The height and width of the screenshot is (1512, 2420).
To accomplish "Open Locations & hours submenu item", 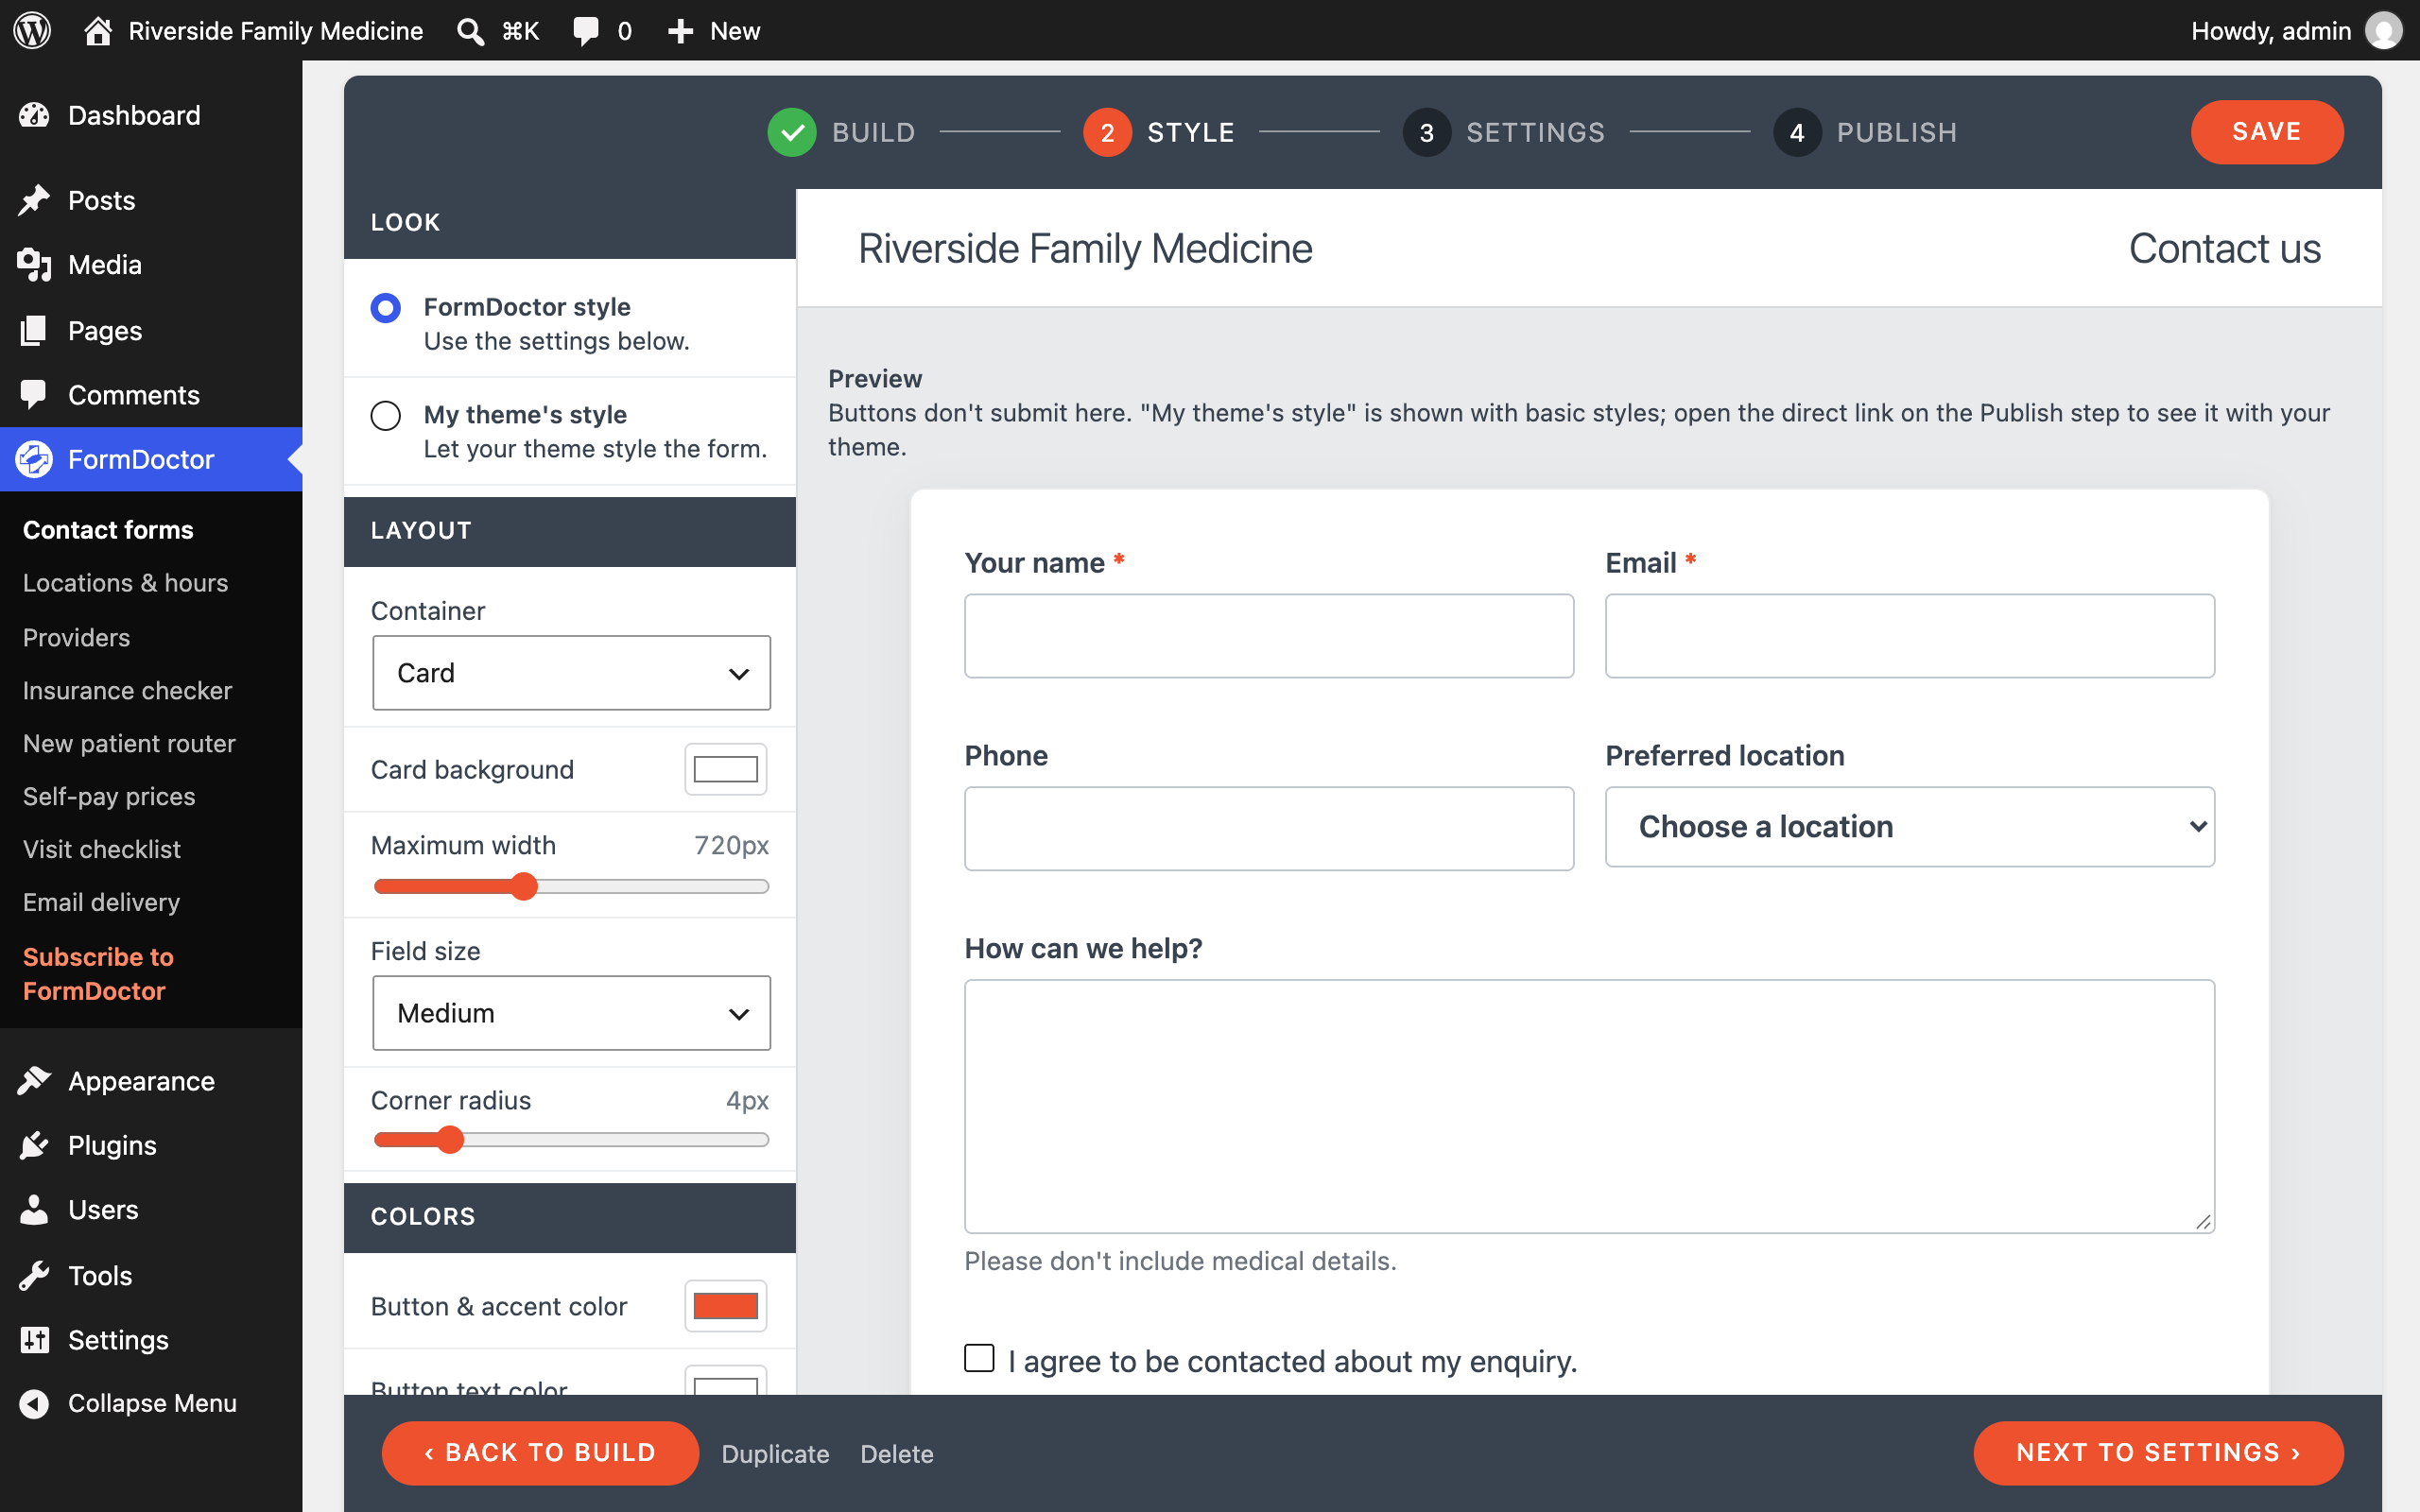I will click(126, 583).
